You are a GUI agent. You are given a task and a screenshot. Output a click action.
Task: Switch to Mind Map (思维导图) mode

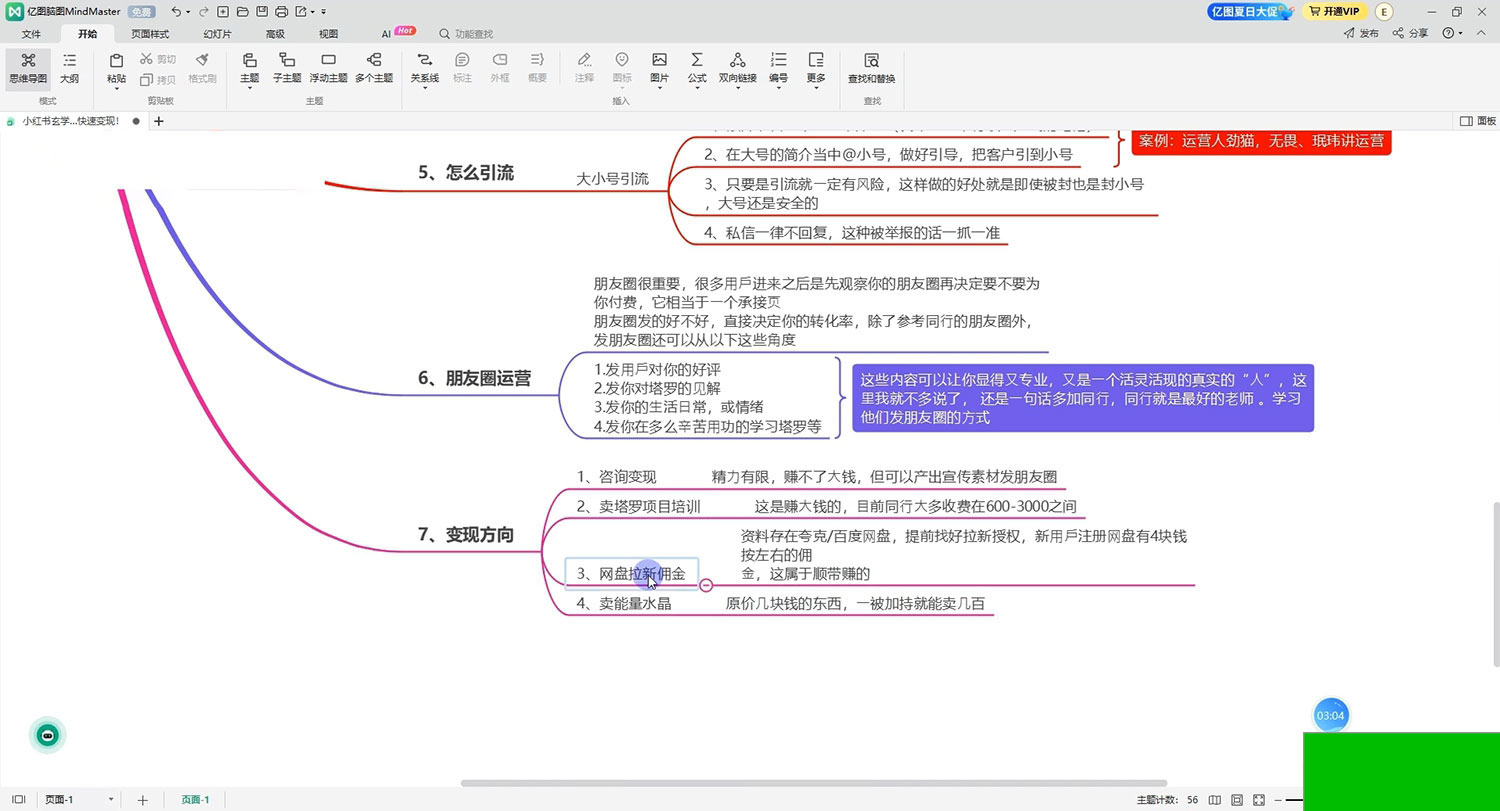click(x=28, y=67)
